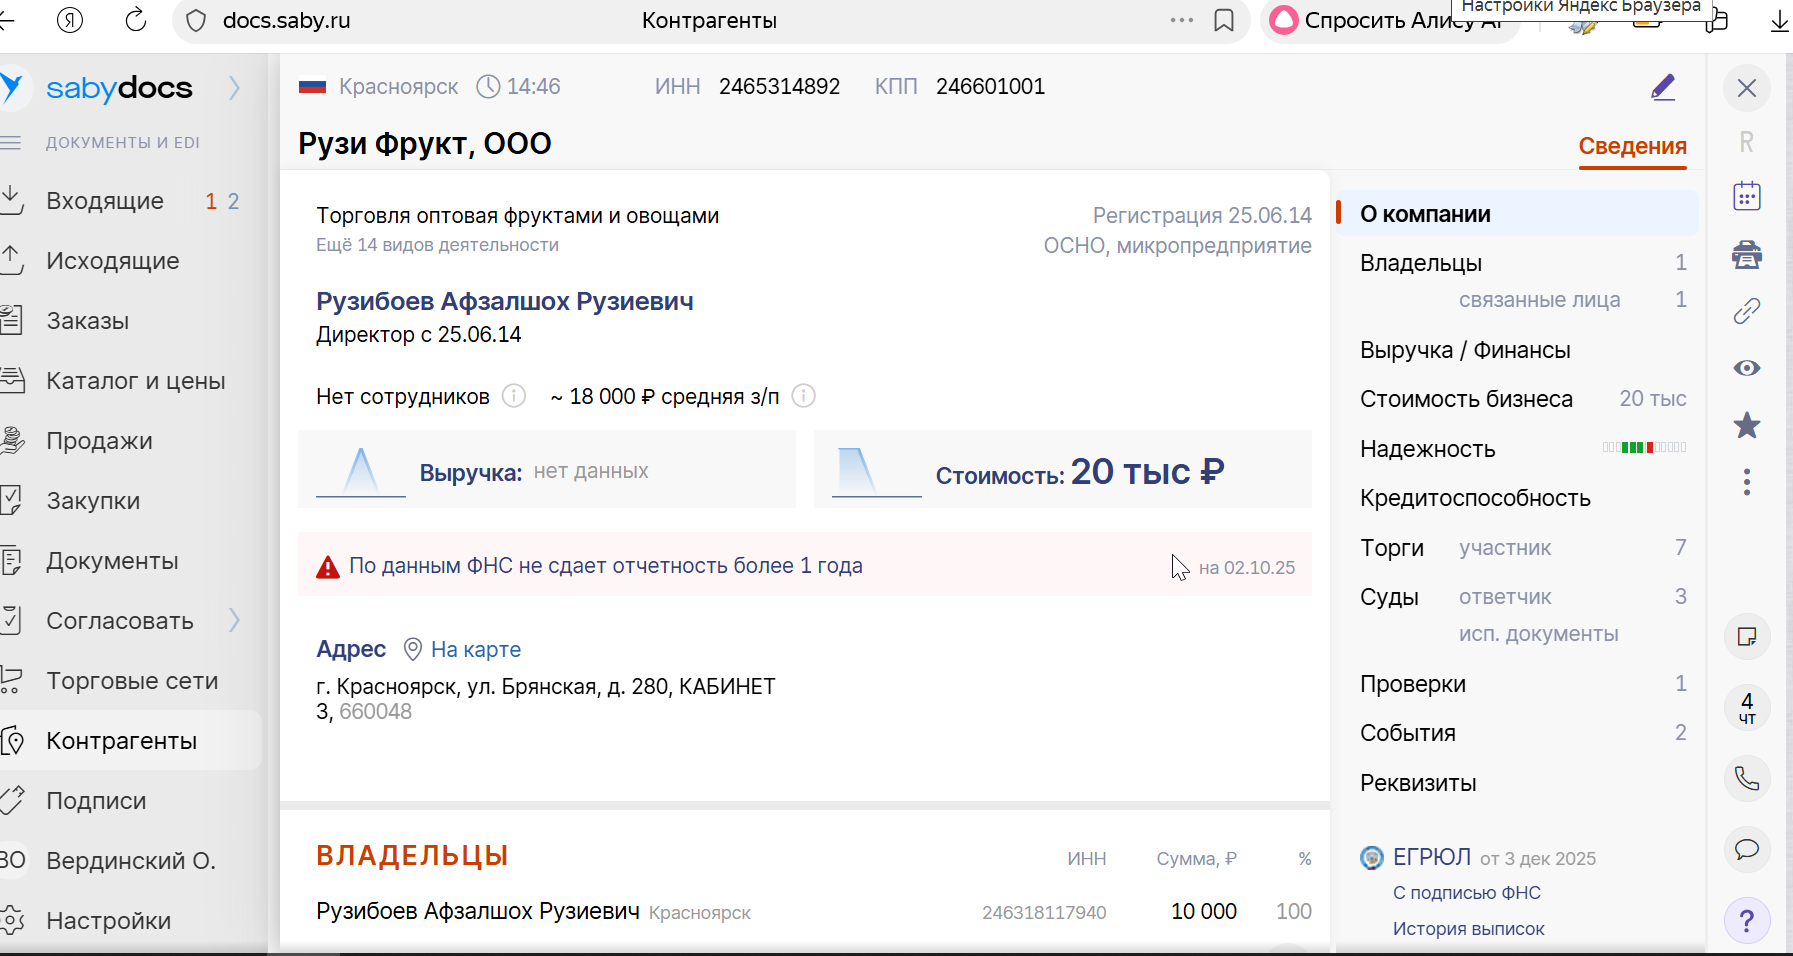Image resolution: width=1793 pixels, height=956 pixels.
Task: Open the browser downloads arrow icon
Action: [1779, 21]
